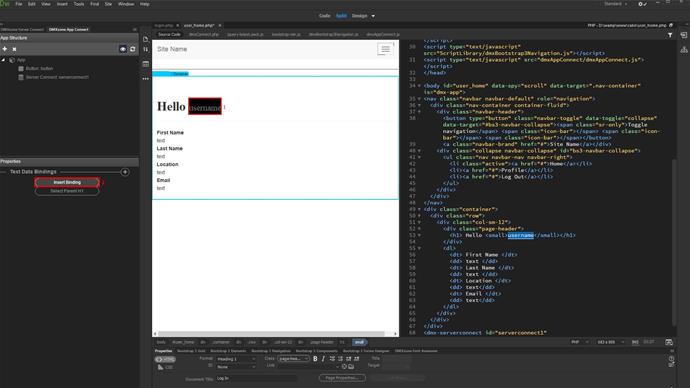The image size is (690, 388).
Task: Select the Server Connect serverconnect1 tree item
Action: coord(57,77)
